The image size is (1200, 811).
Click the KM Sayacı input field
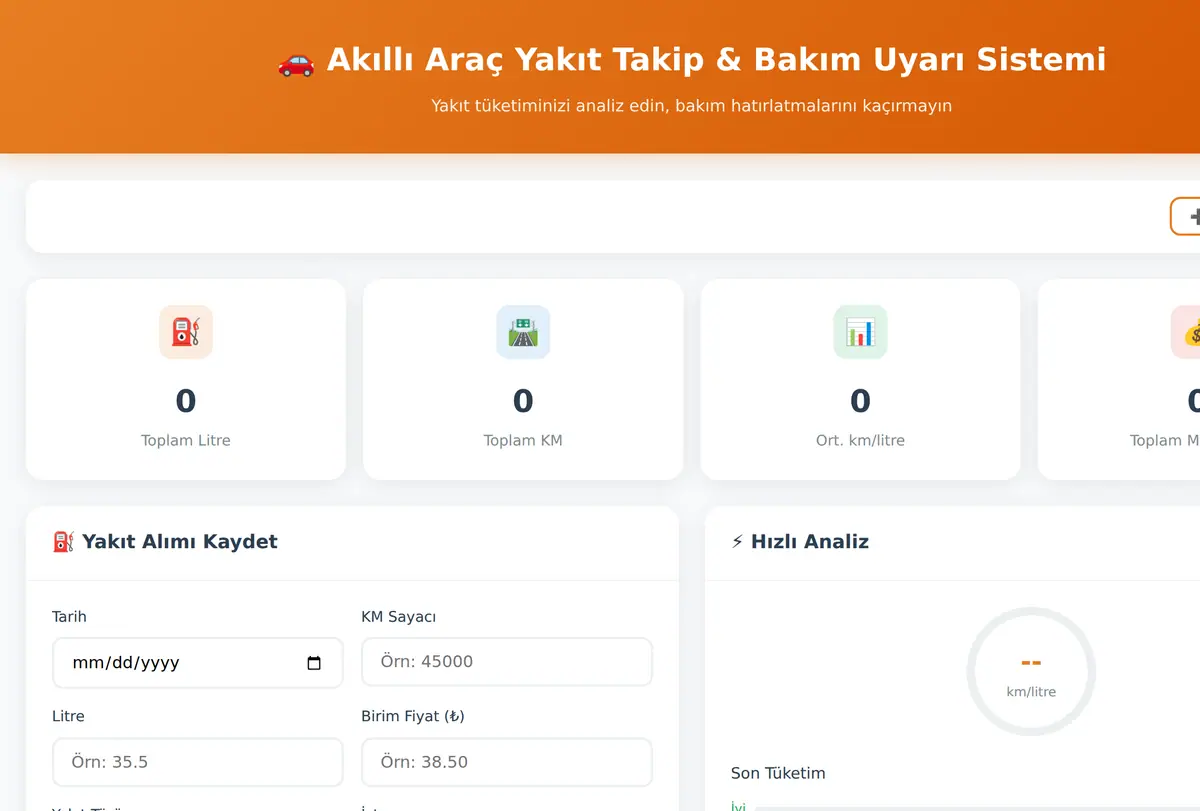pos(506,662)
